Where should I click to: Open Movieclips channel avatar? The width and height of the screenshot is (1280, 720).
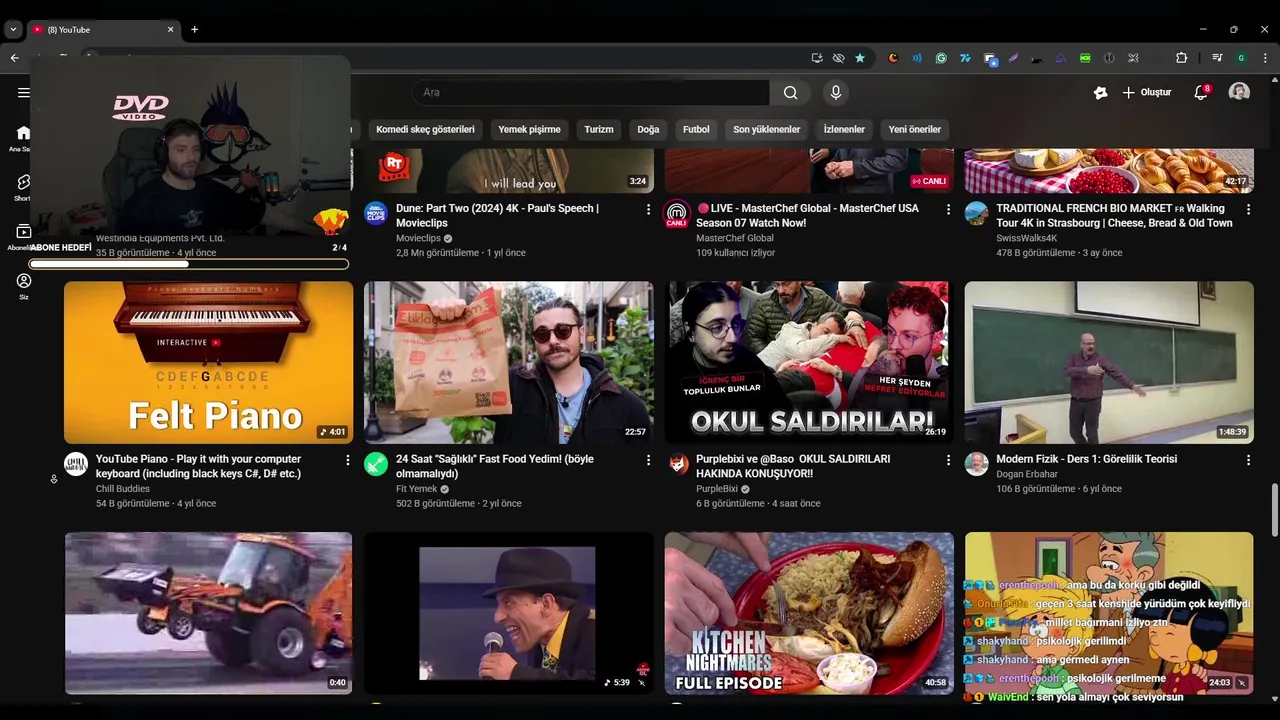coord(376,213)
